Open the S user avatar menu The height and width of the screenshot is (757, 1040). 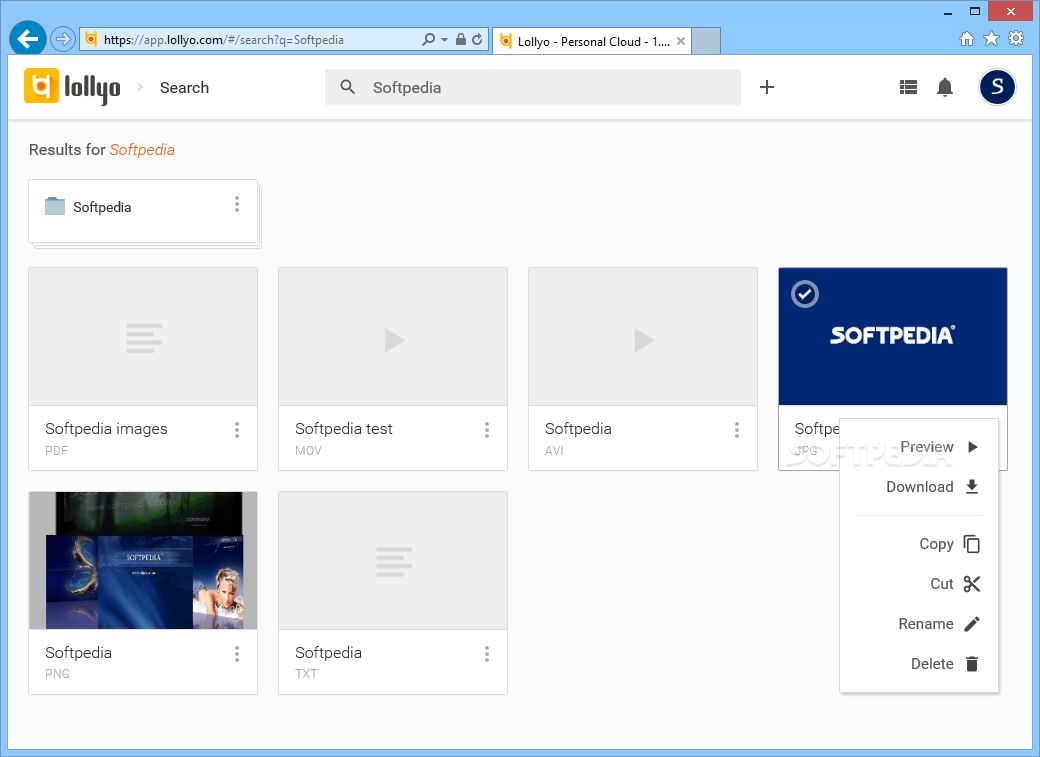997,87
